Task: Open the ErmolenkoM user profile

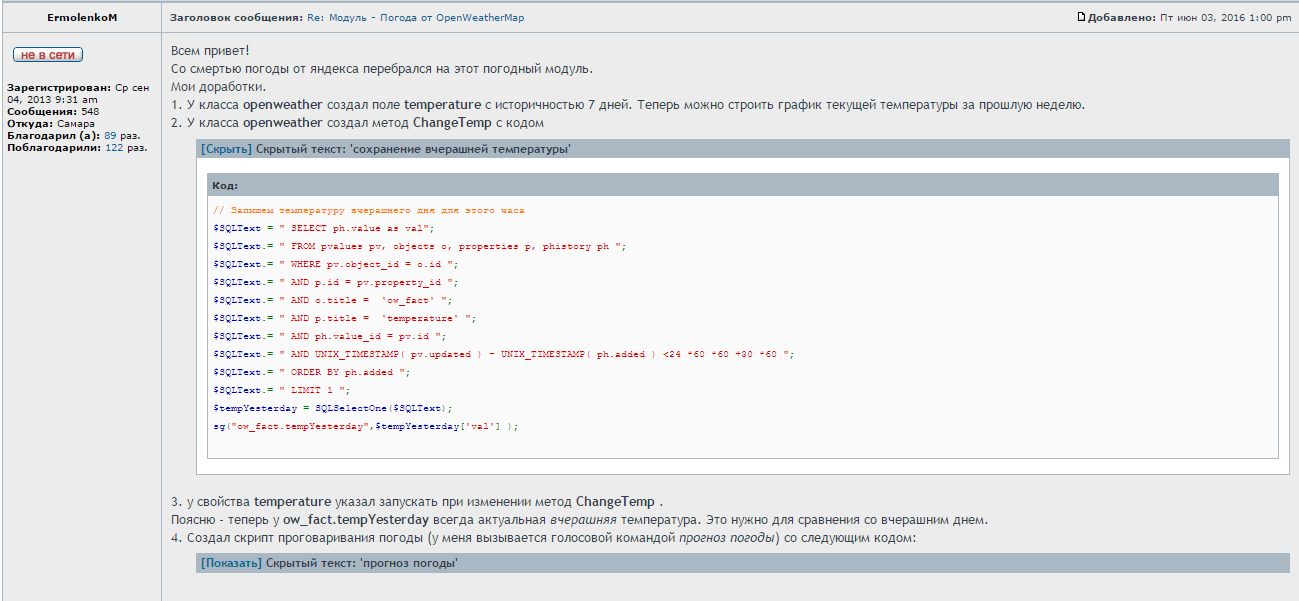Action: [82, 17]
